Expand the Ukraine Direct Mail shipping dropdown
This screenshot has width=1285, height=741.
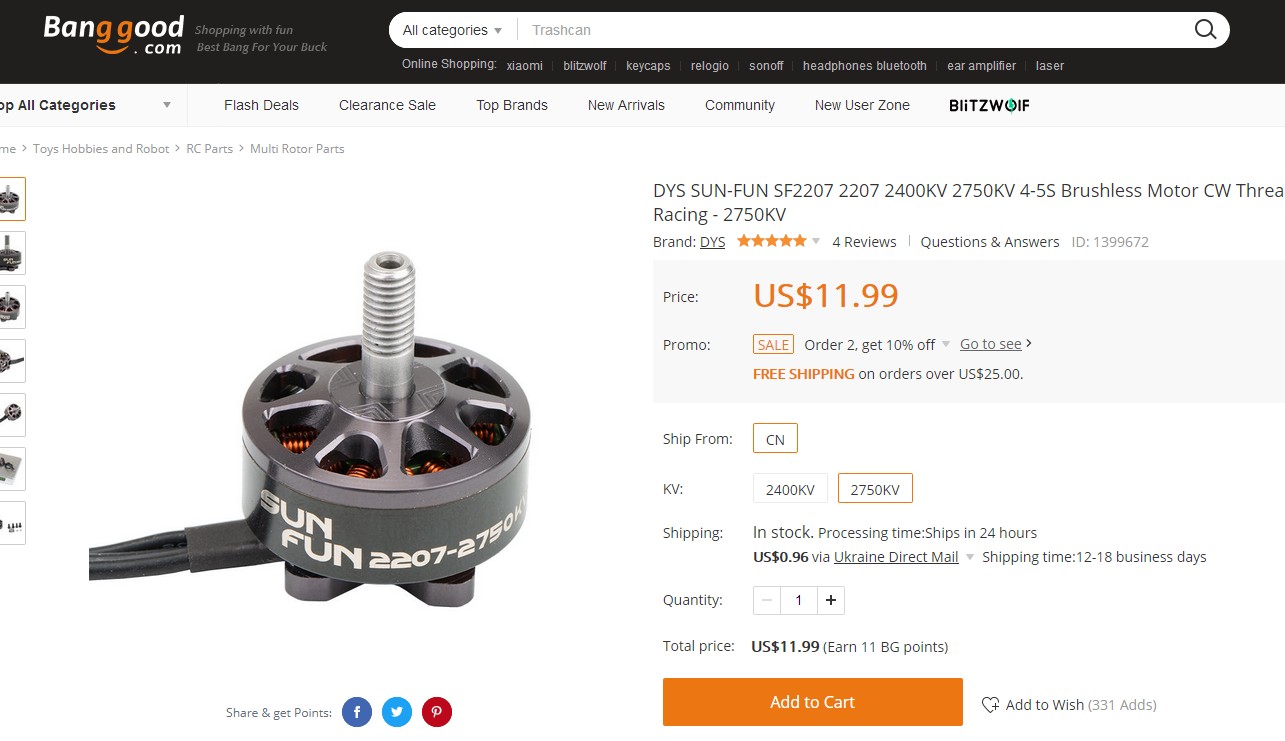click(968, 558)
